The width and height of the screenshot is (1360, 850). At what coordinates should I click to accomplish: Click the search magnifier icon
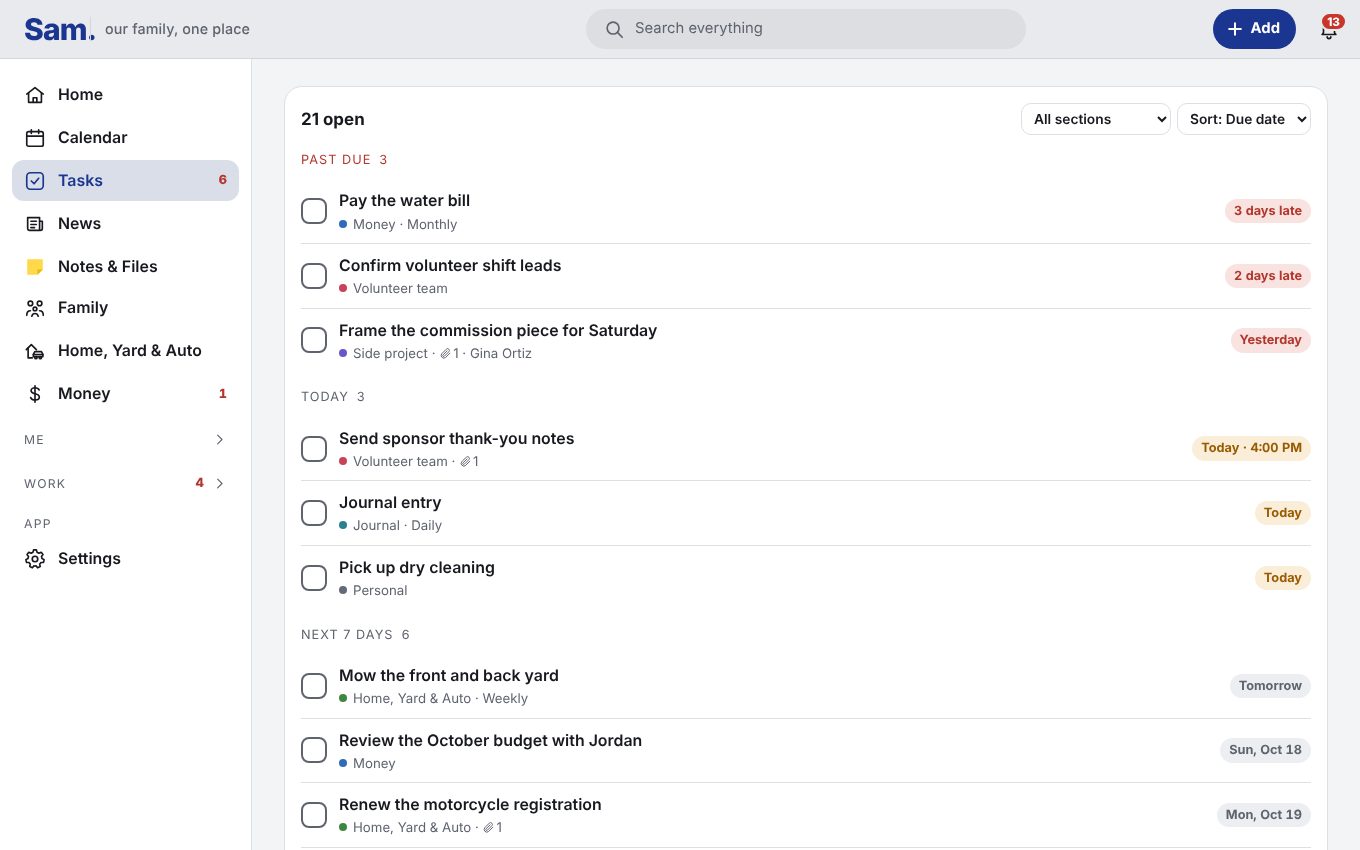point(615,29)
